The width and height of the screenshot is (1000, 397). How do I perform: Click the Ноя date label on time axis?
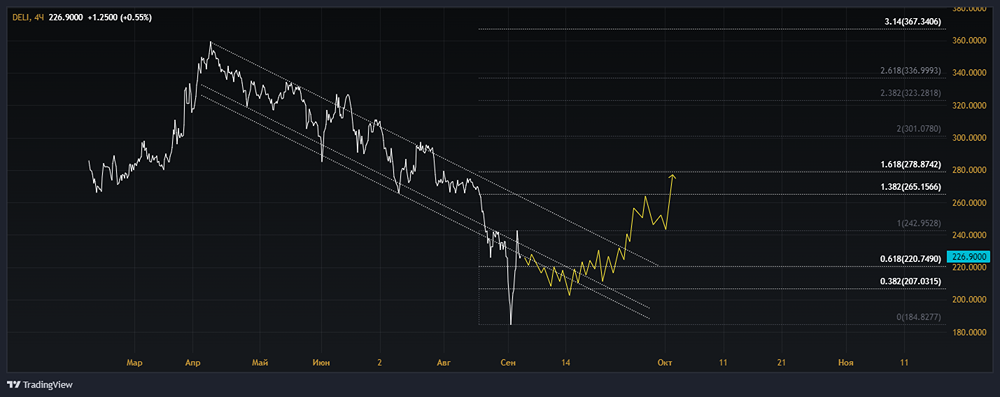846,363
